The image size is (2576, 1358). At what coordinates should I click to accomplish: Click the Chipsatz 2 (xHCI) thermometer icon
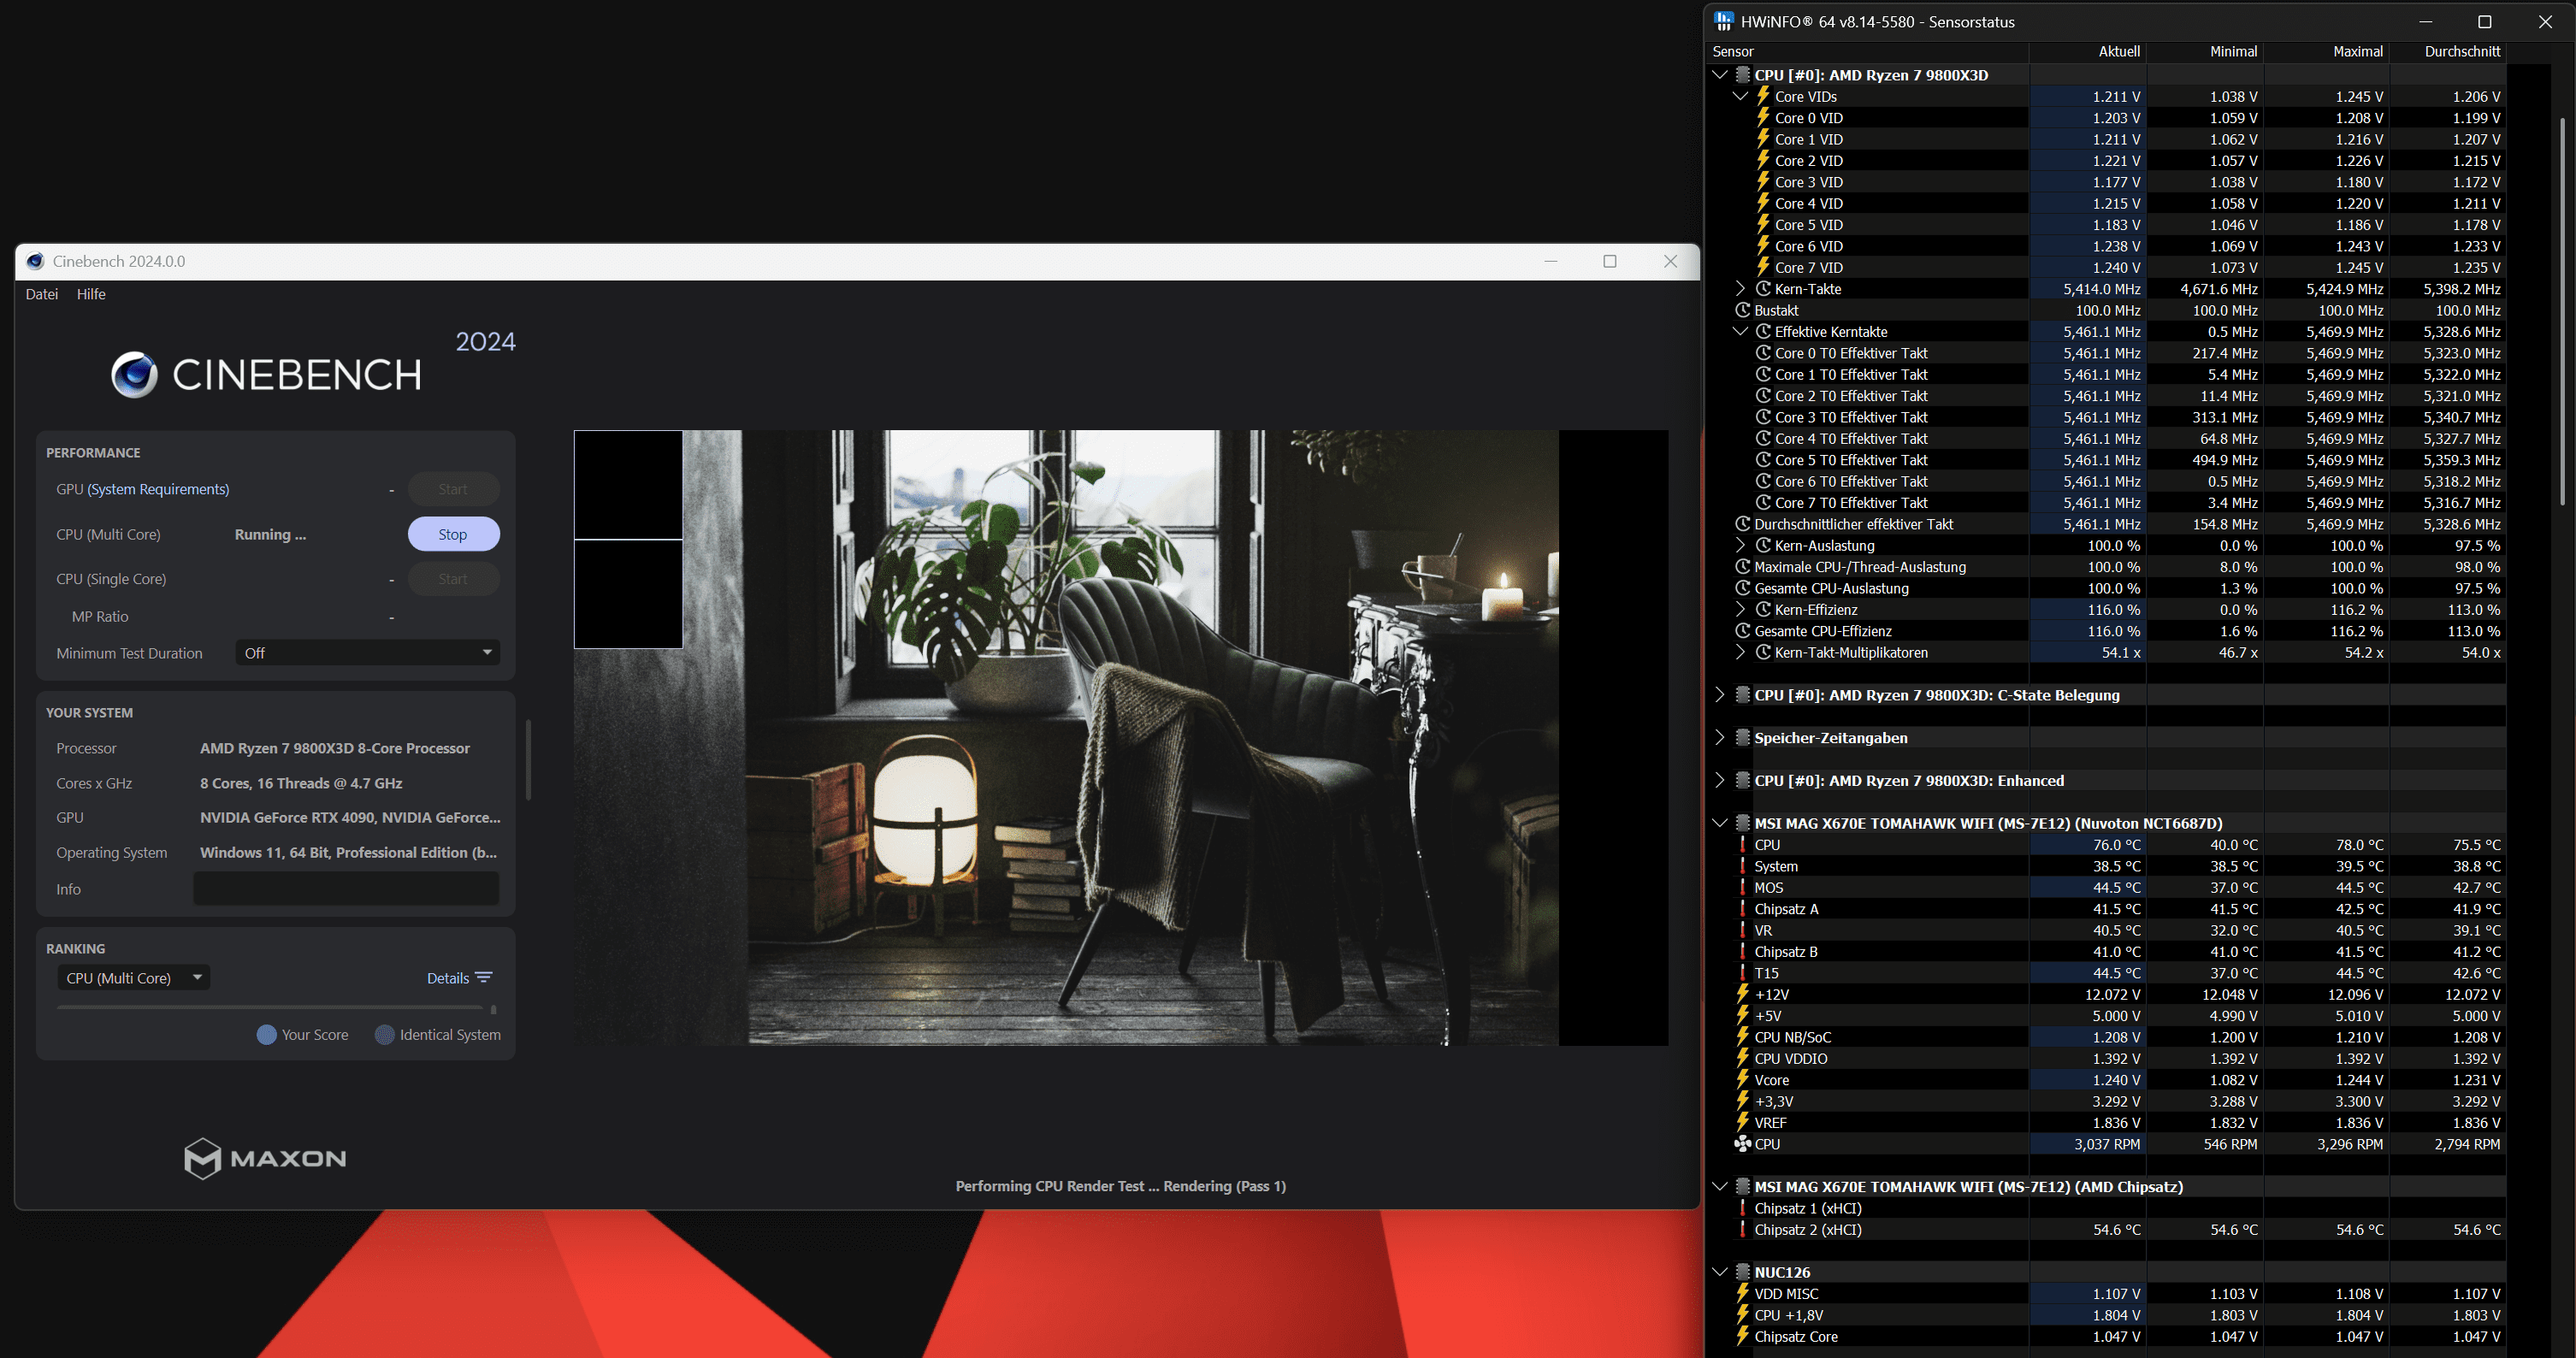coord(1743,1230)
